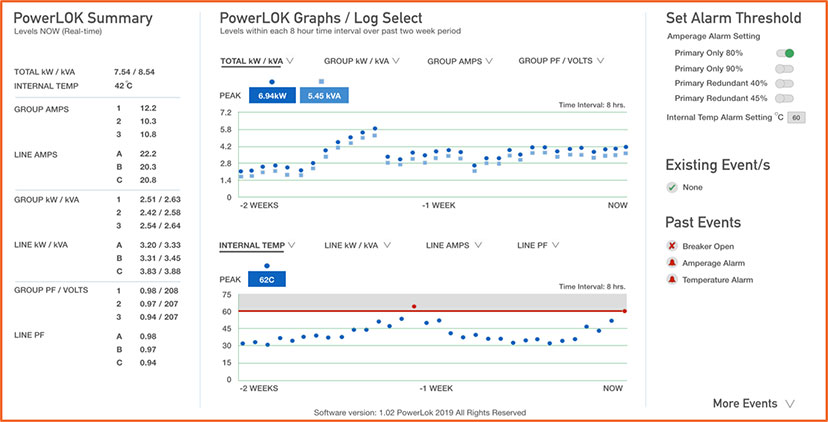The height and width of the screenshot is (422, 828).
Task: Click the red peak point on temperature graph
Action: 414,307
